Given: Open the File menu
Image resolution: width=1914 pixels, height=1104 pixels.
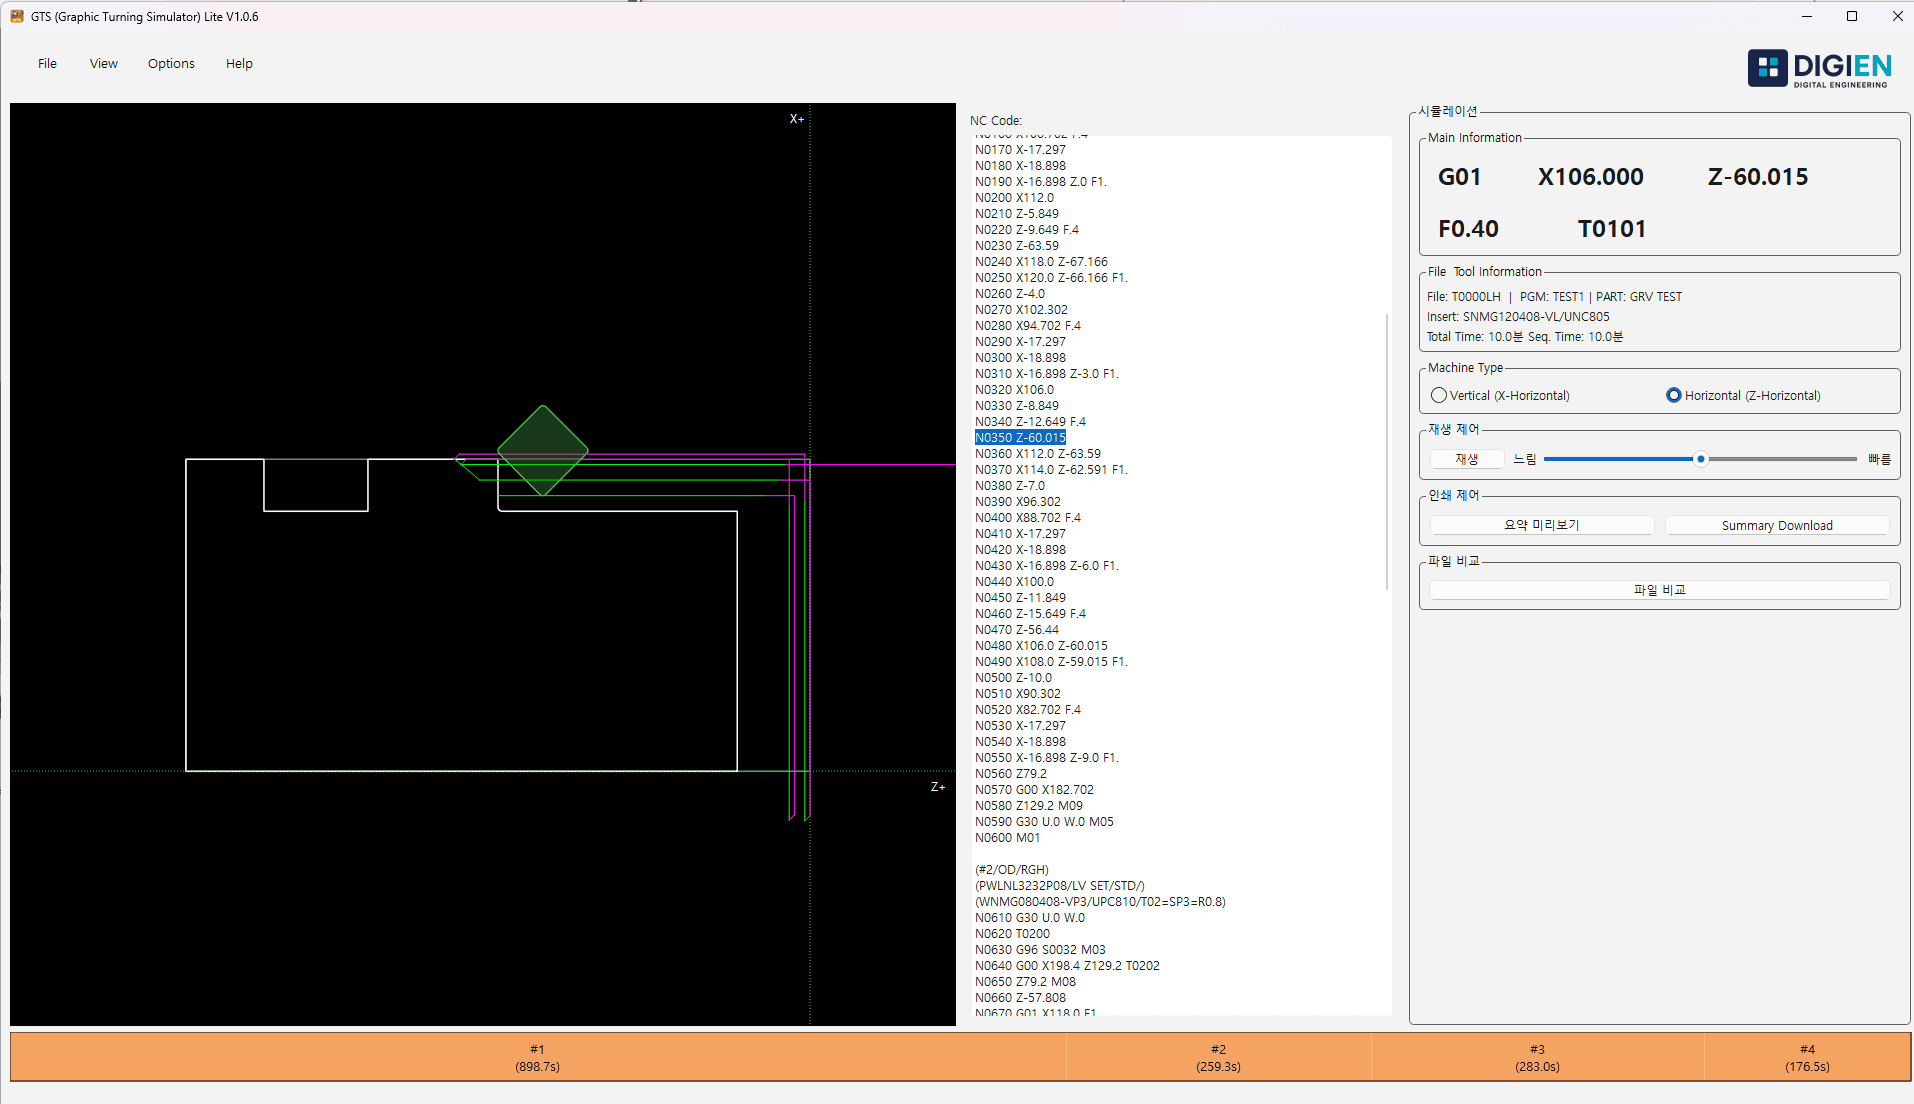Looking at the screenshot, I should 46,63.
